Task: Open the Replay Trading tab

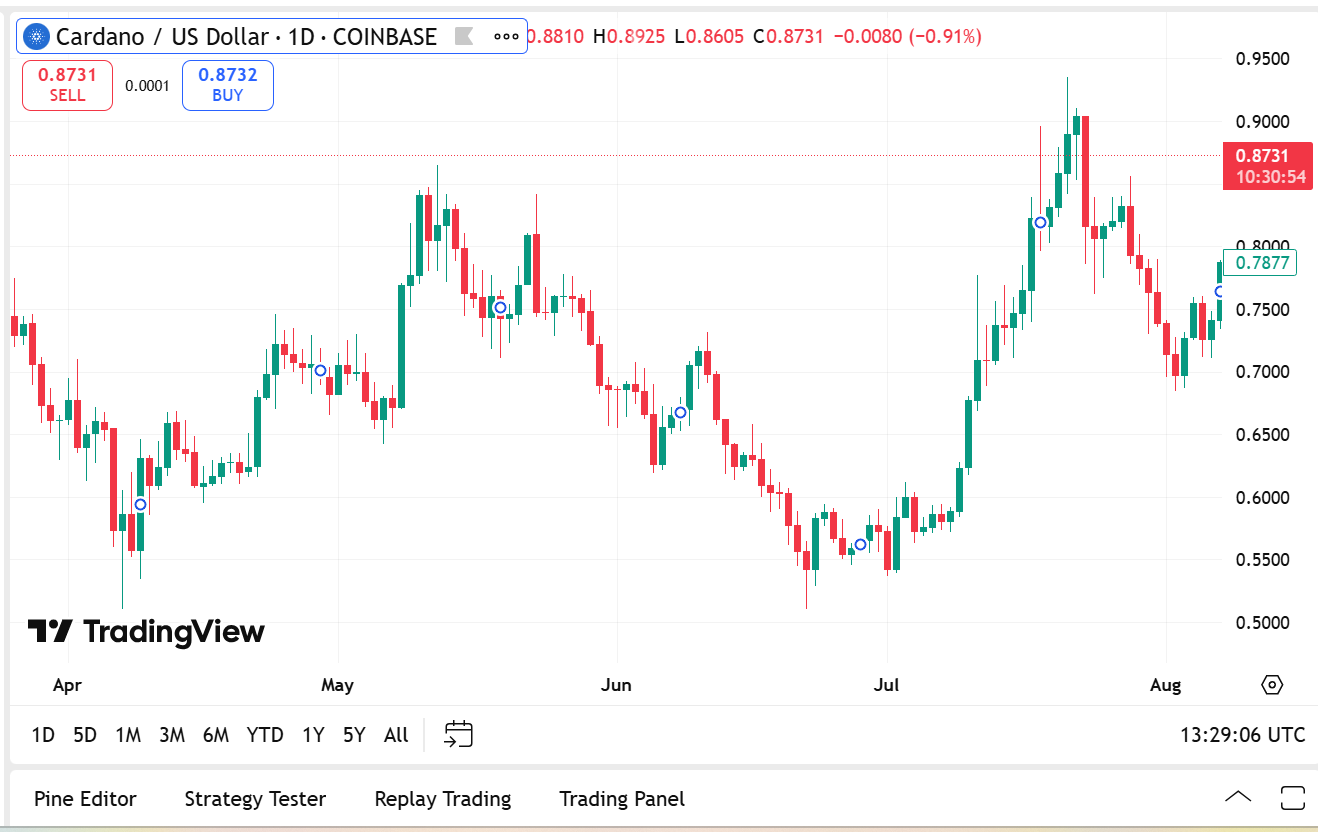Action: (x=443, y=799)
